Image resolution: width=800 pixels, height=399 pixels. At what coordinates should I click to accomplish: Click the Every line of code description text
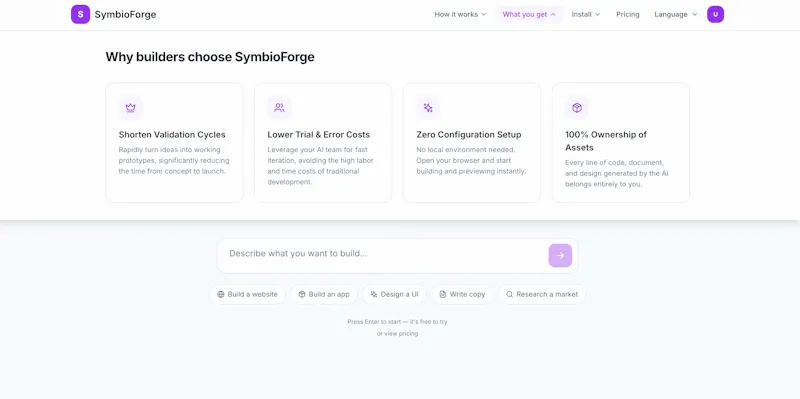point(617,173)
